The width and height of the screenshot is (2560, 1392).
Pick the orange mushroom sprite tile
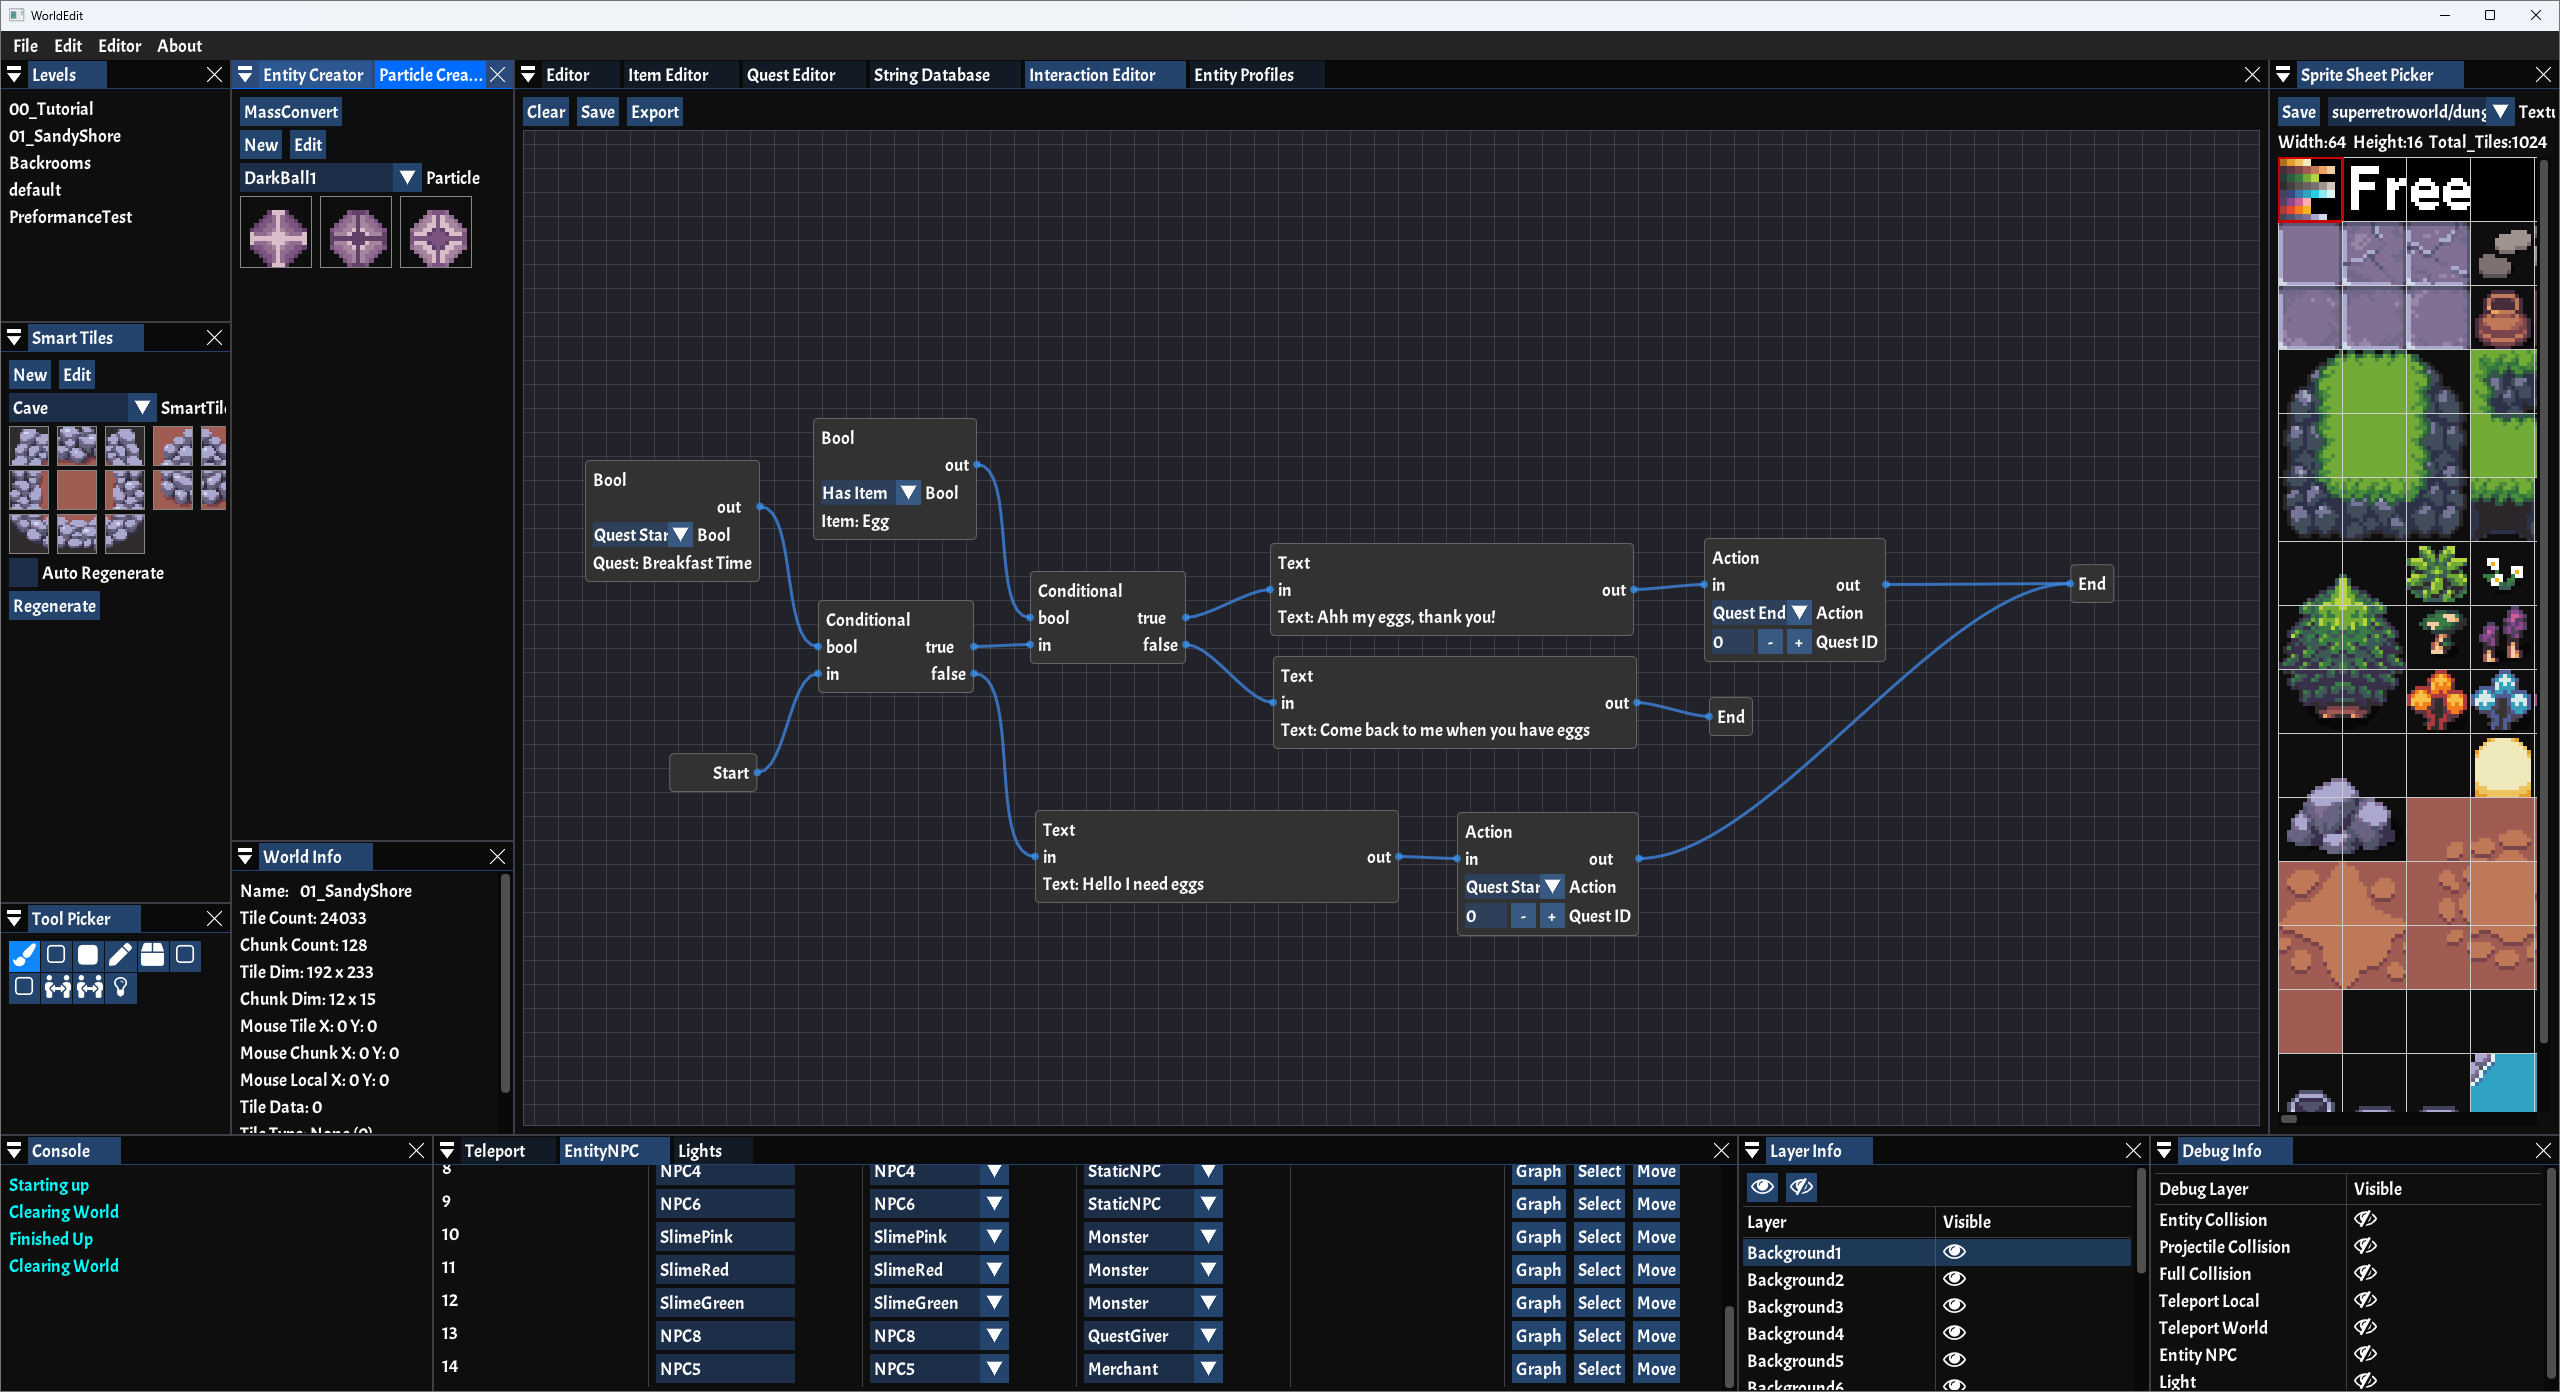click(x=2438, y=702)
